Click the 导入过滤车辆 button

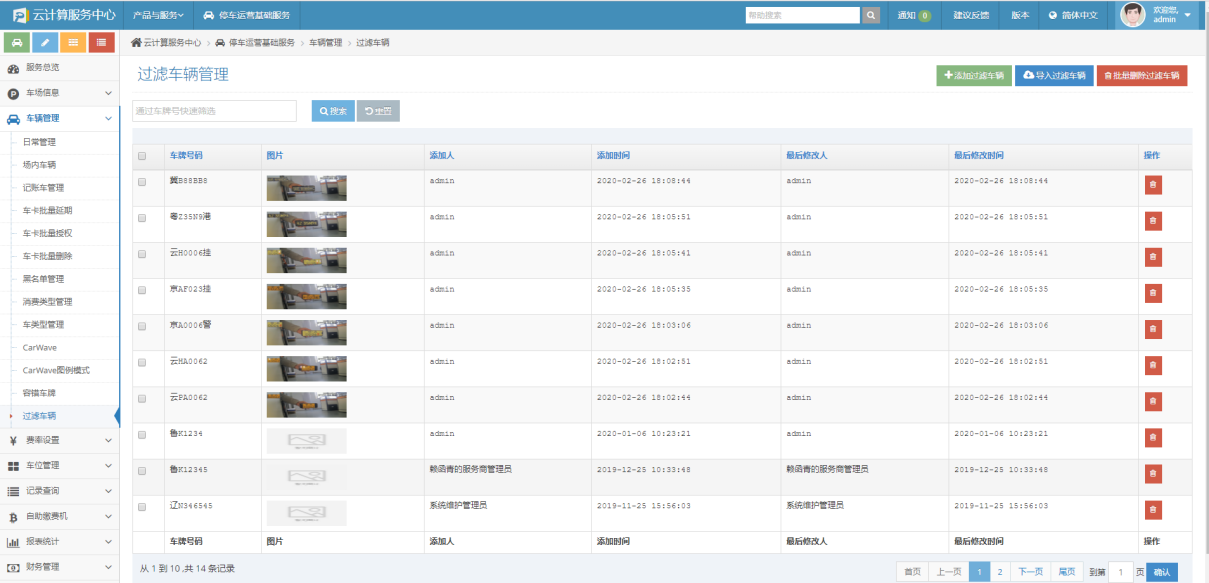click(1054, 76)
